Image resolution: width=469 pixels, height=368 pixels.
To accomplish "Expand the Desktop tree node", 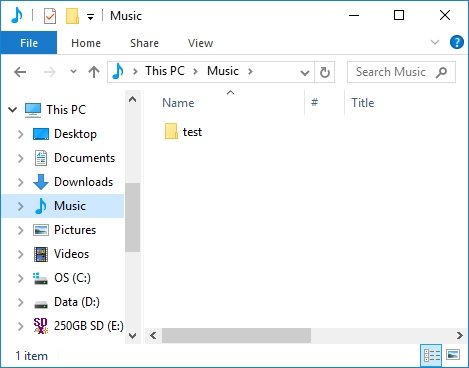I will 20,134.
